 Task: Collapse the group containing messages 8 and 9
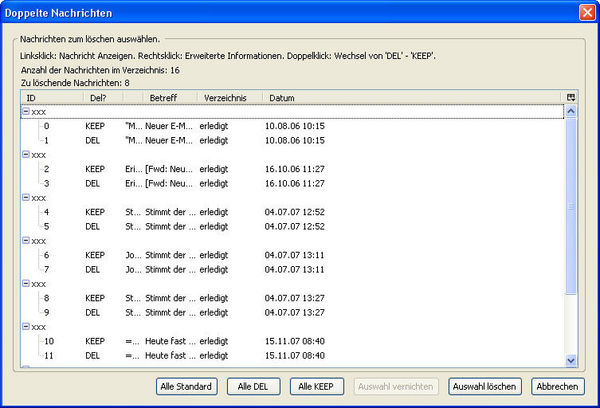(26, 284)
